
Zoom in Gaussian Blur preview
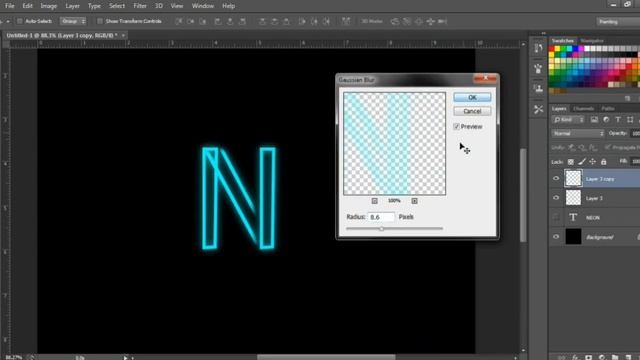click(414, 201)
